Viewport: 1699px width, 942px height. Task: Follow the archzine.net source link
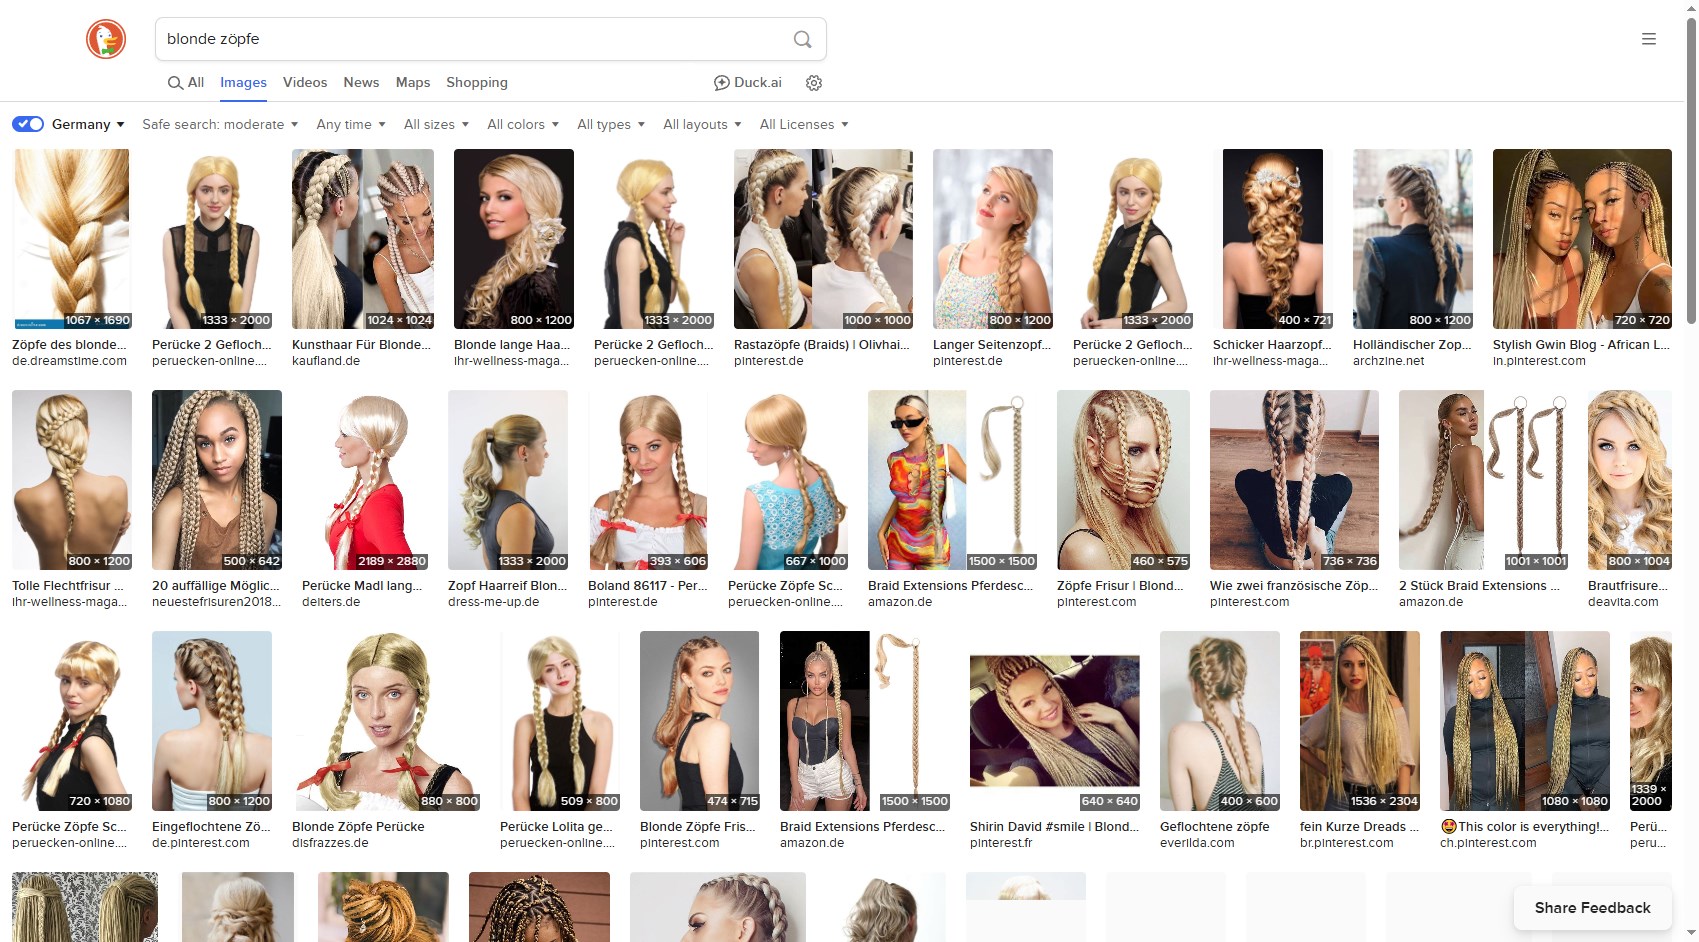1389,361
